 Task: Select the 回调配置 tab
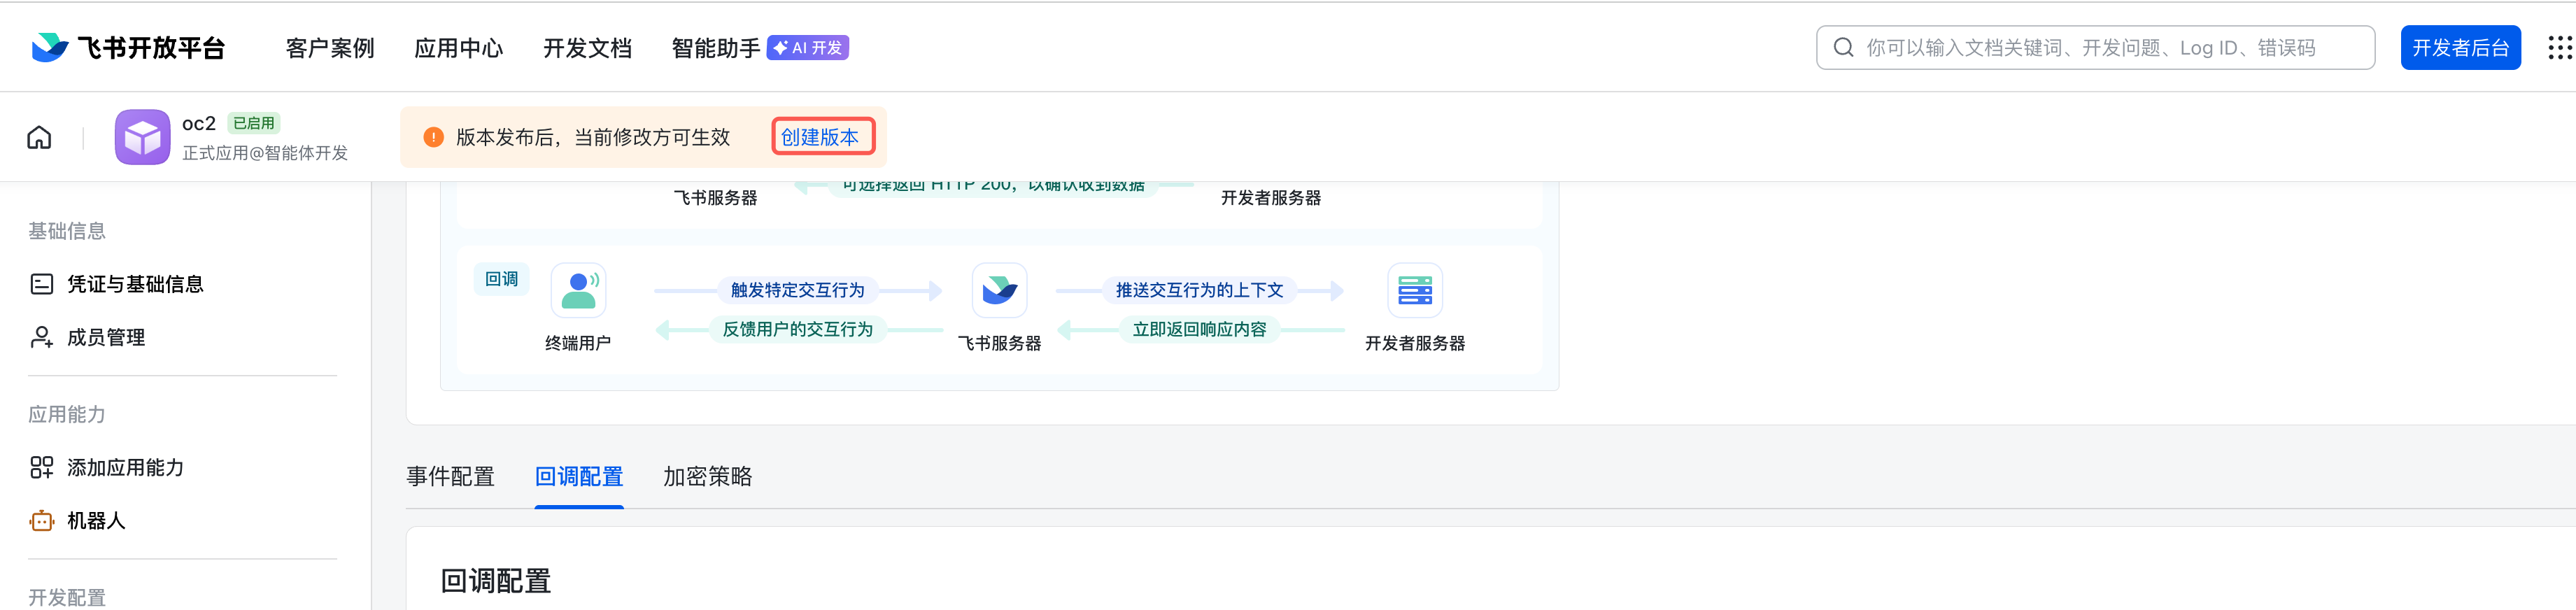579,477
